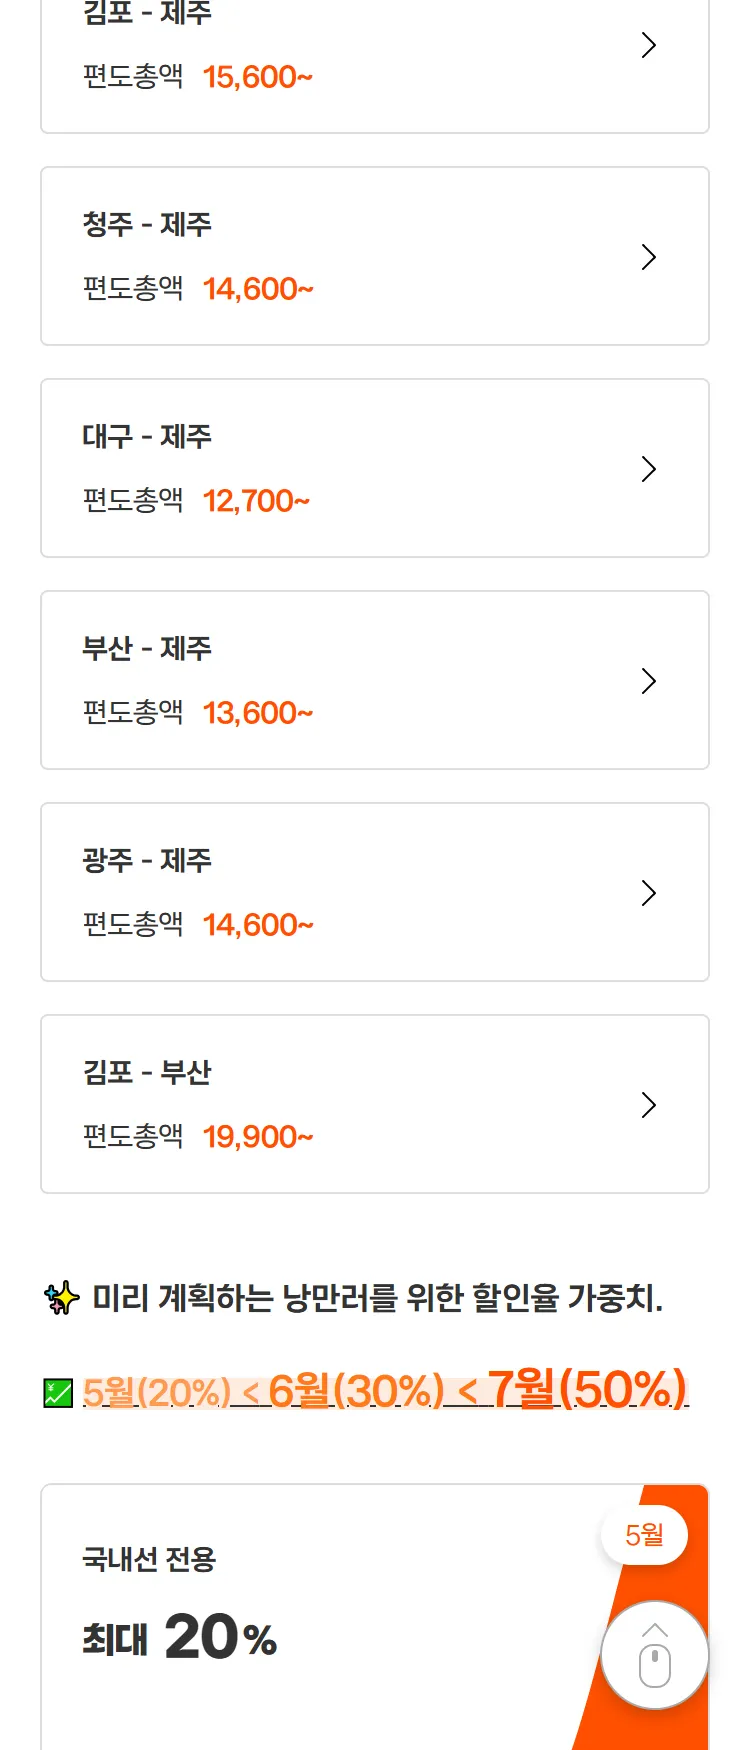Open the 국내선 전용 최대 20% card
Screen dimensions: 750x1750
[375, 1617]
